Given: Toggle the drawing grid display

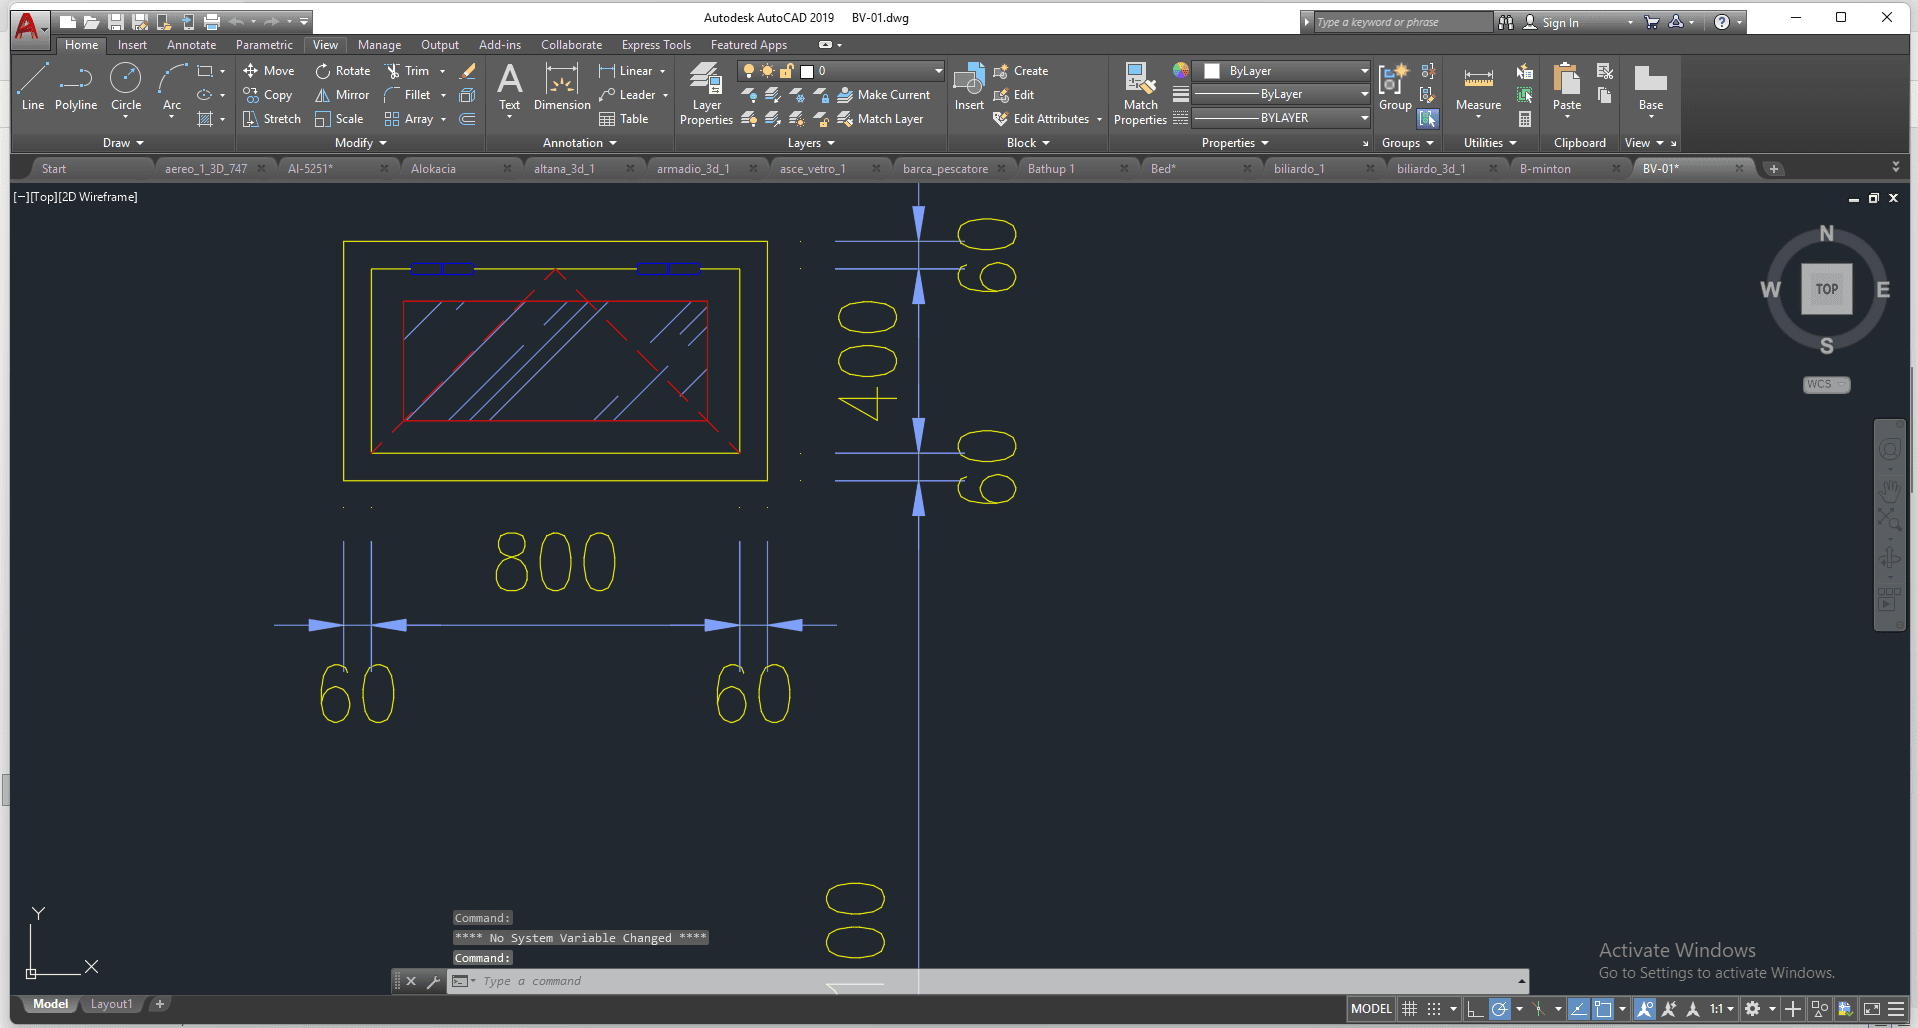Looking at the screenshot, I should (1410, 1009).
